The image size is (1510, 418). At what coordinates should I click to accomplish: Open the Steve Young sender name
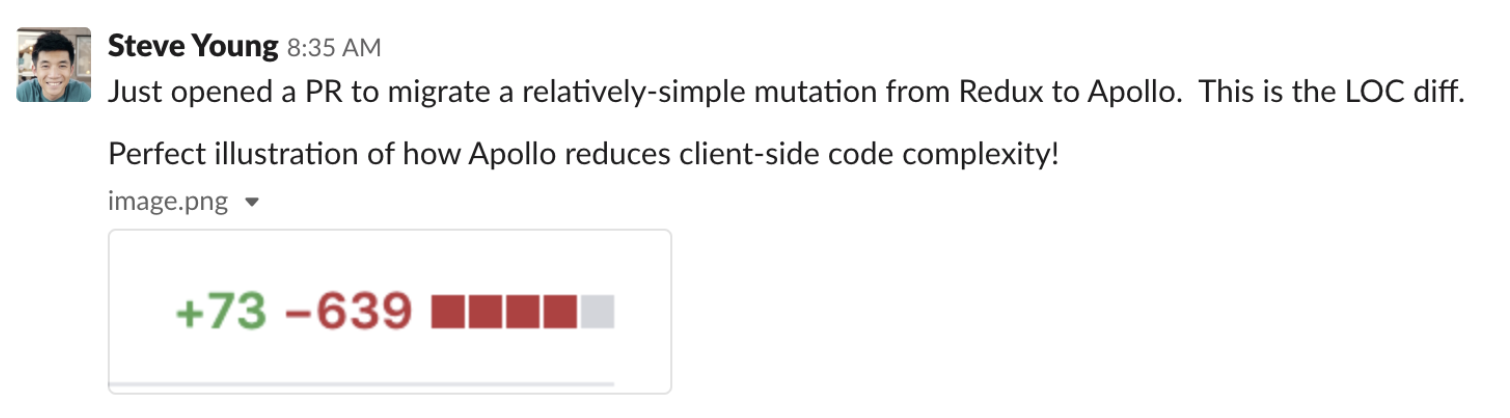192,46
